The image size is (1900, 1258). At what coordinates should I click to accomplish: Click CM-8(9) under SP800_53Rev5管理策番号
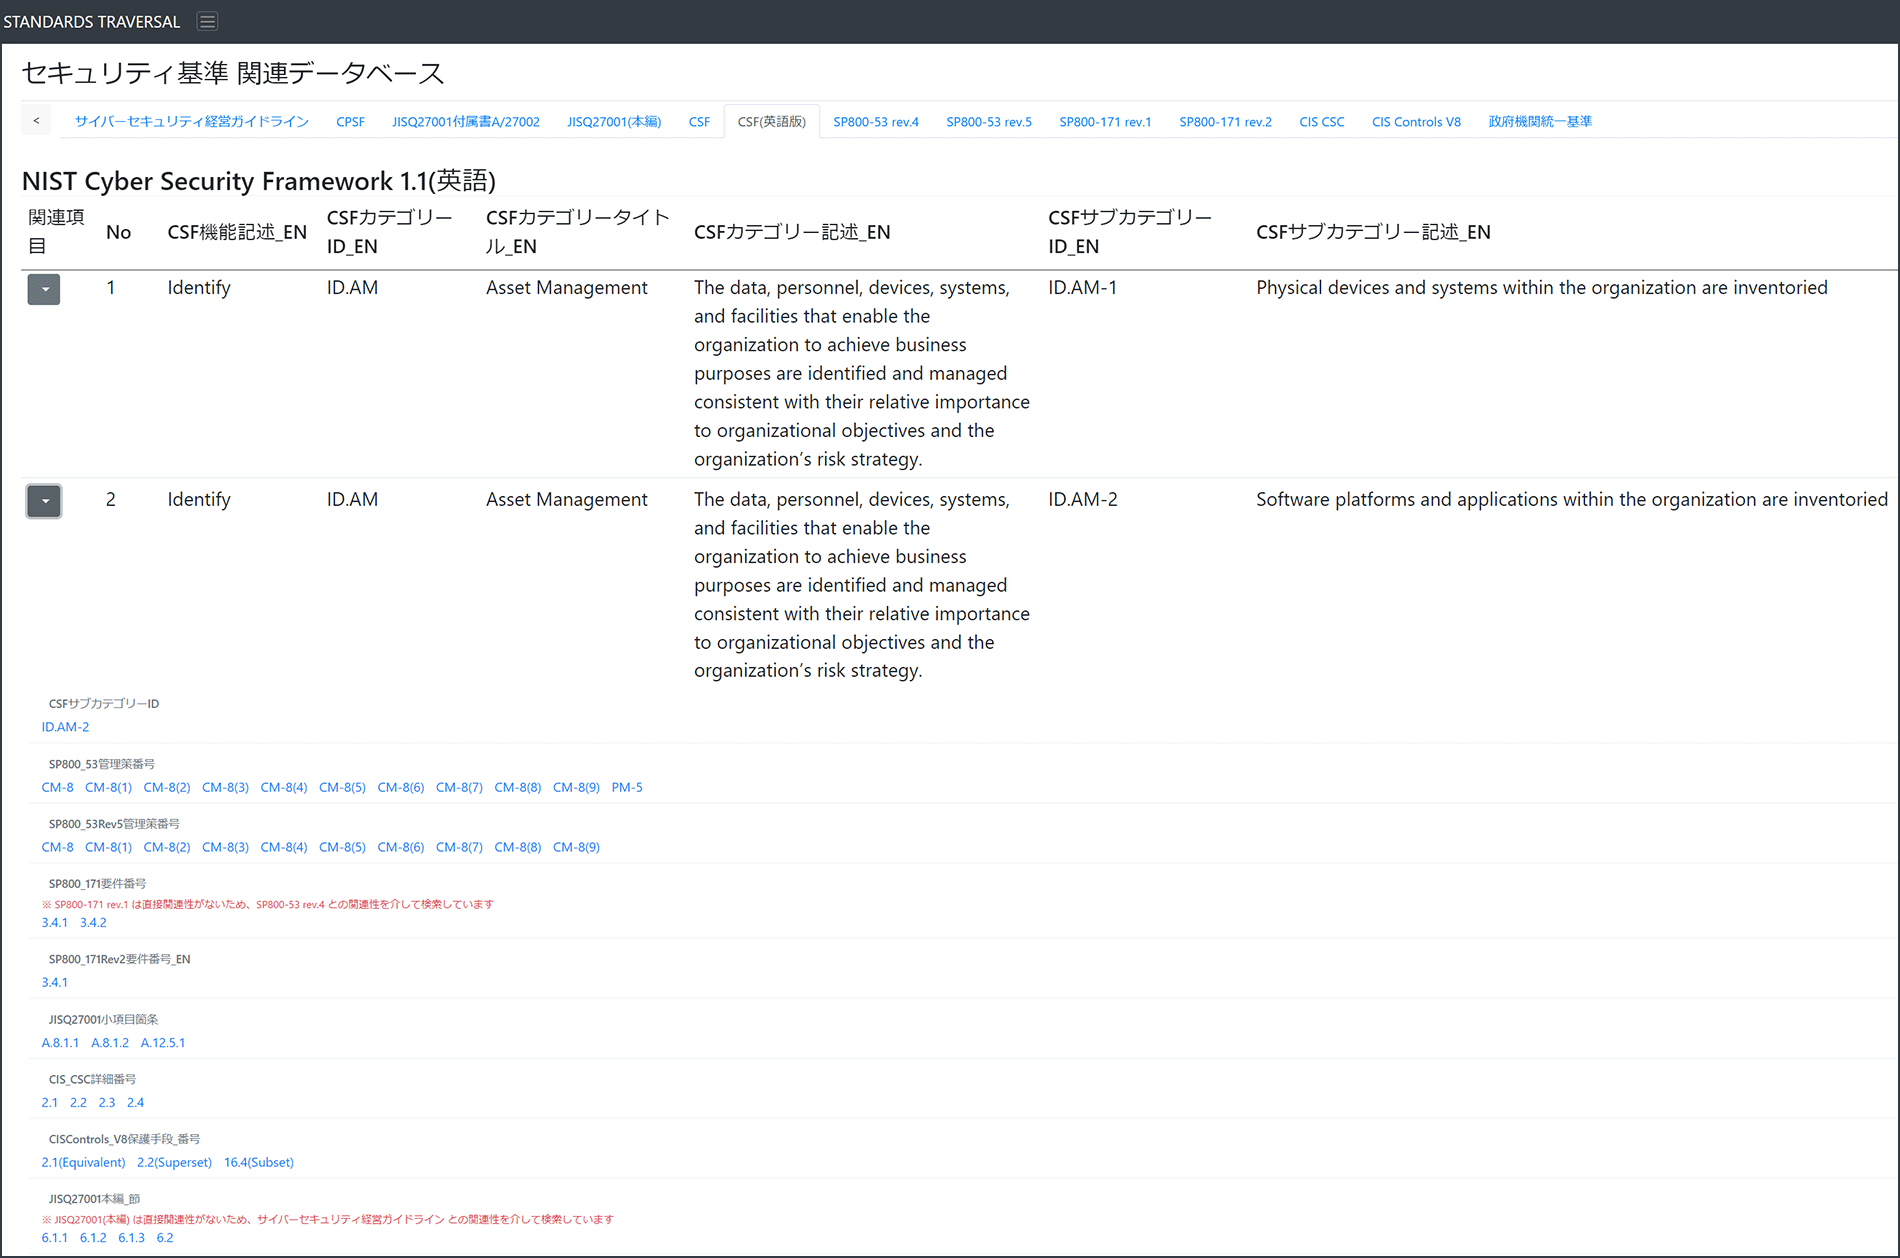(576, 847)
